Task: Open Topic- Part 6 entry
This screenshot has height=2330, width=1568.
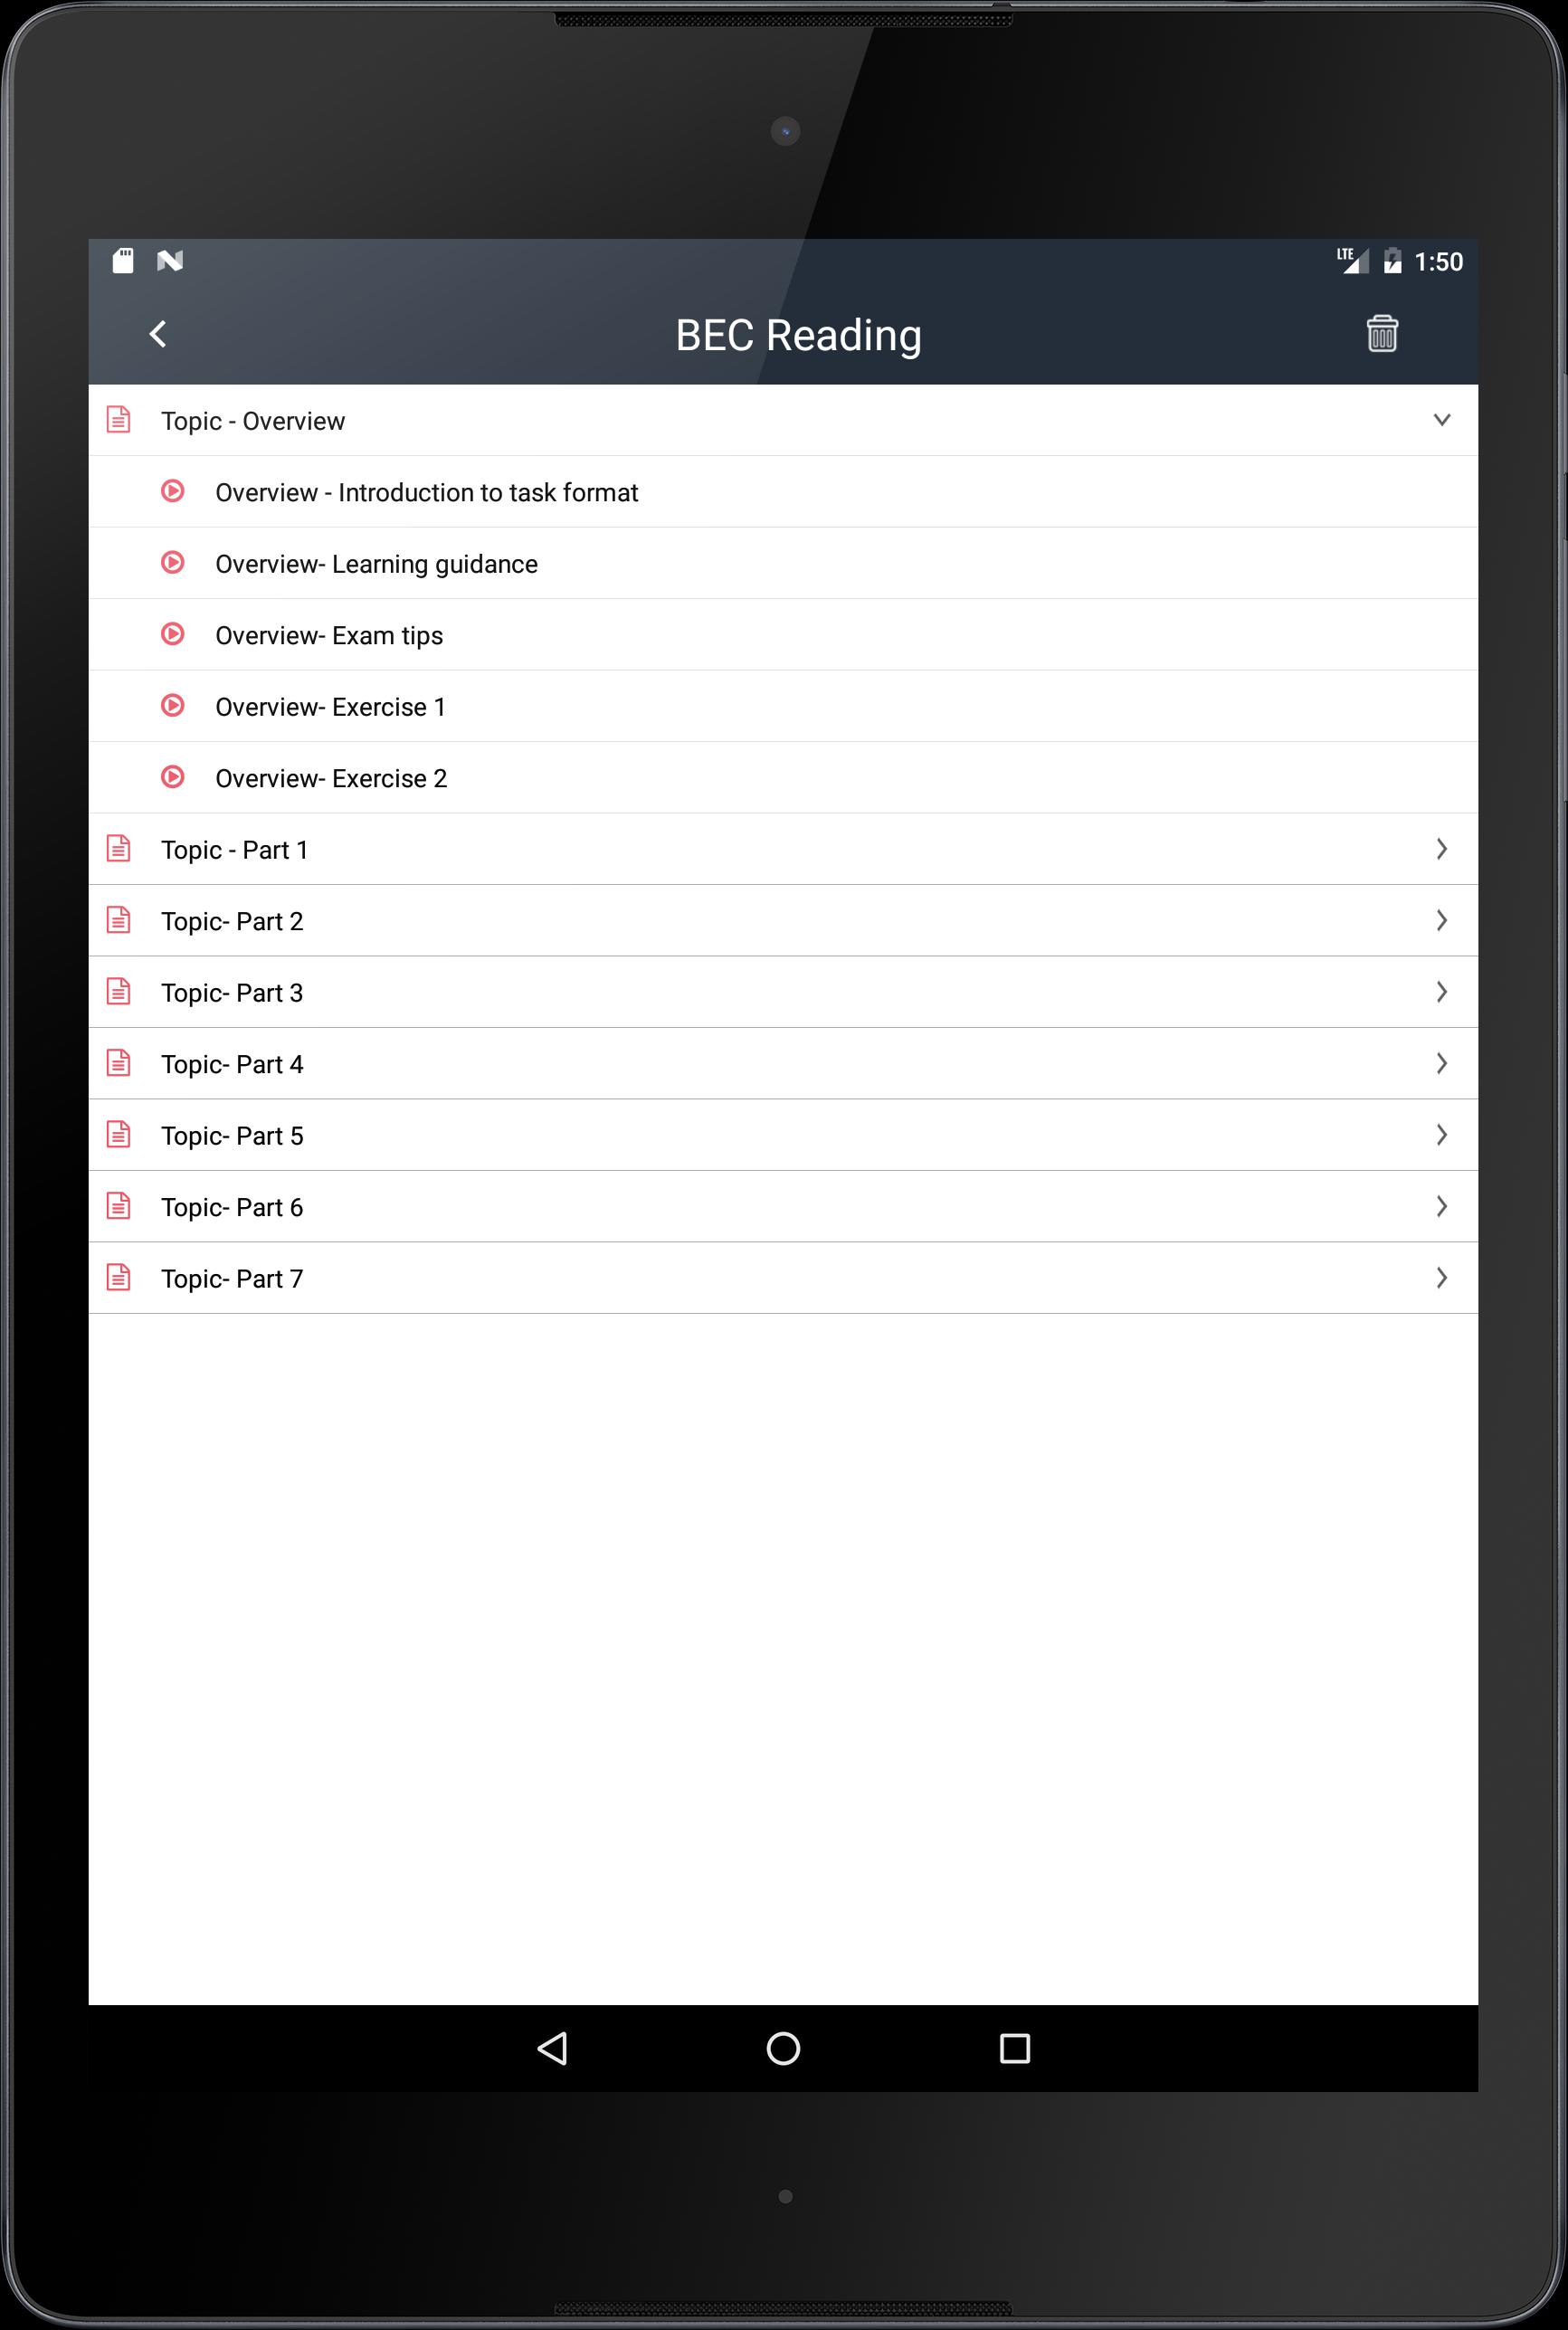Action: point(783,1207)
